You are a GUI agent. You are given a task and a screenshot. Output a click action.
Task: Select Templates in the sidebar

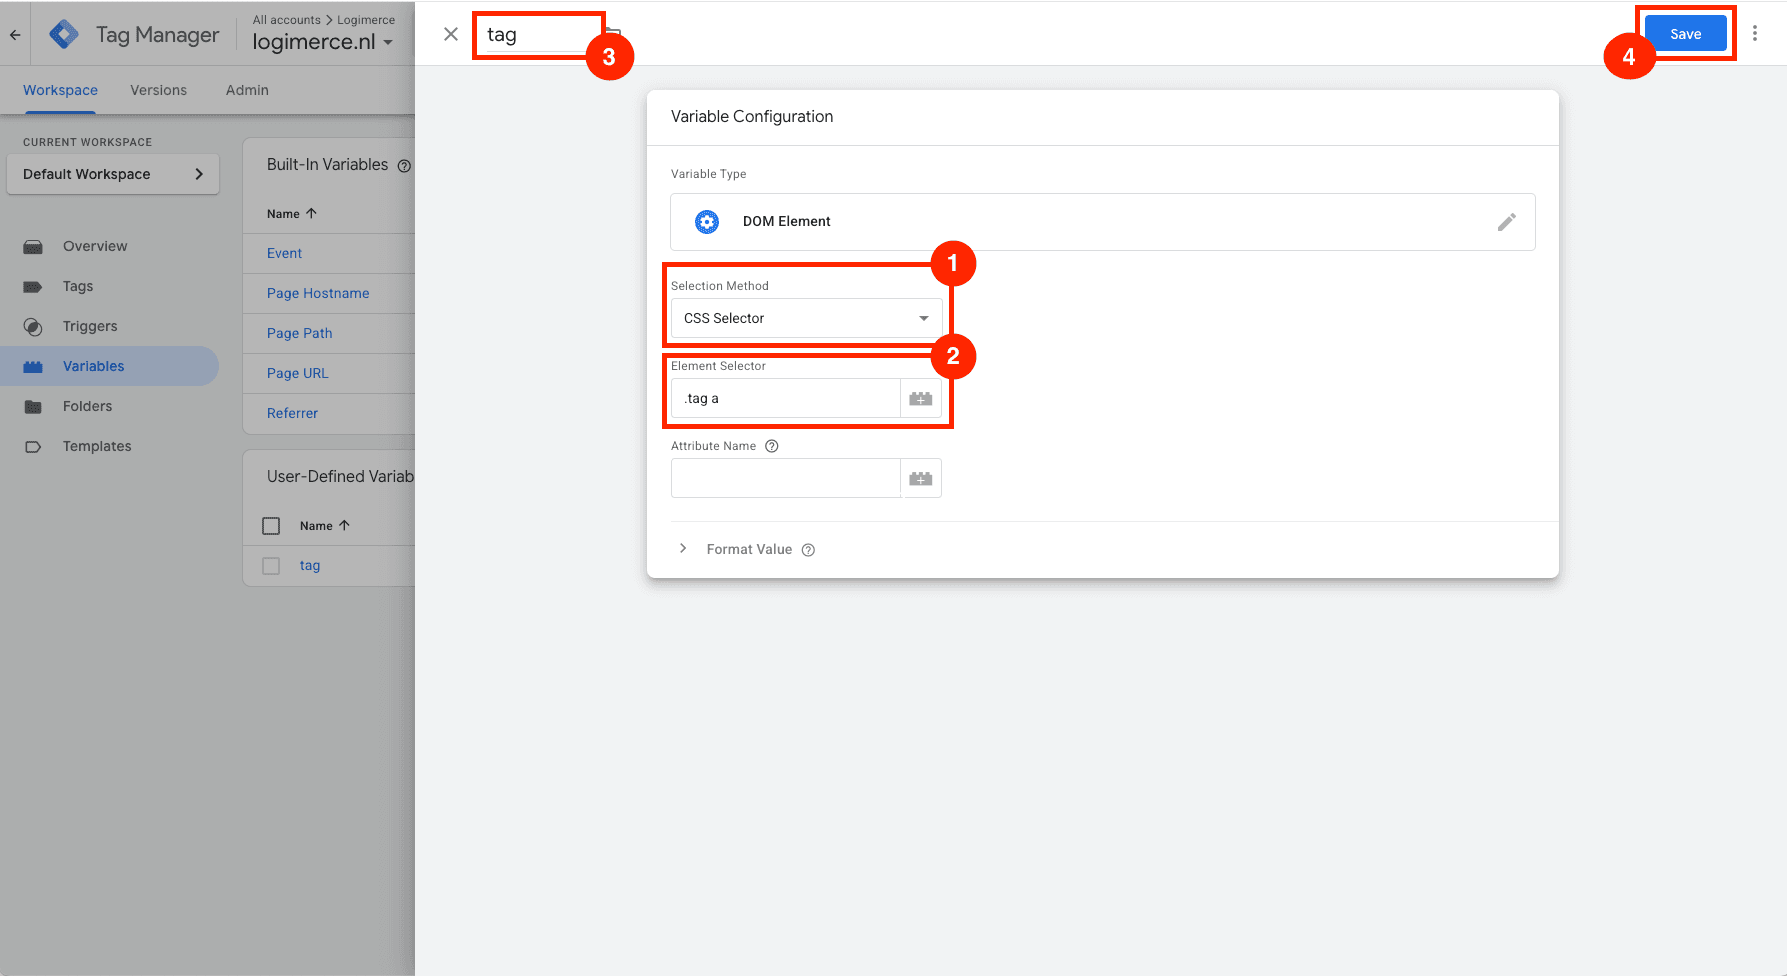[x=96, y=446]
